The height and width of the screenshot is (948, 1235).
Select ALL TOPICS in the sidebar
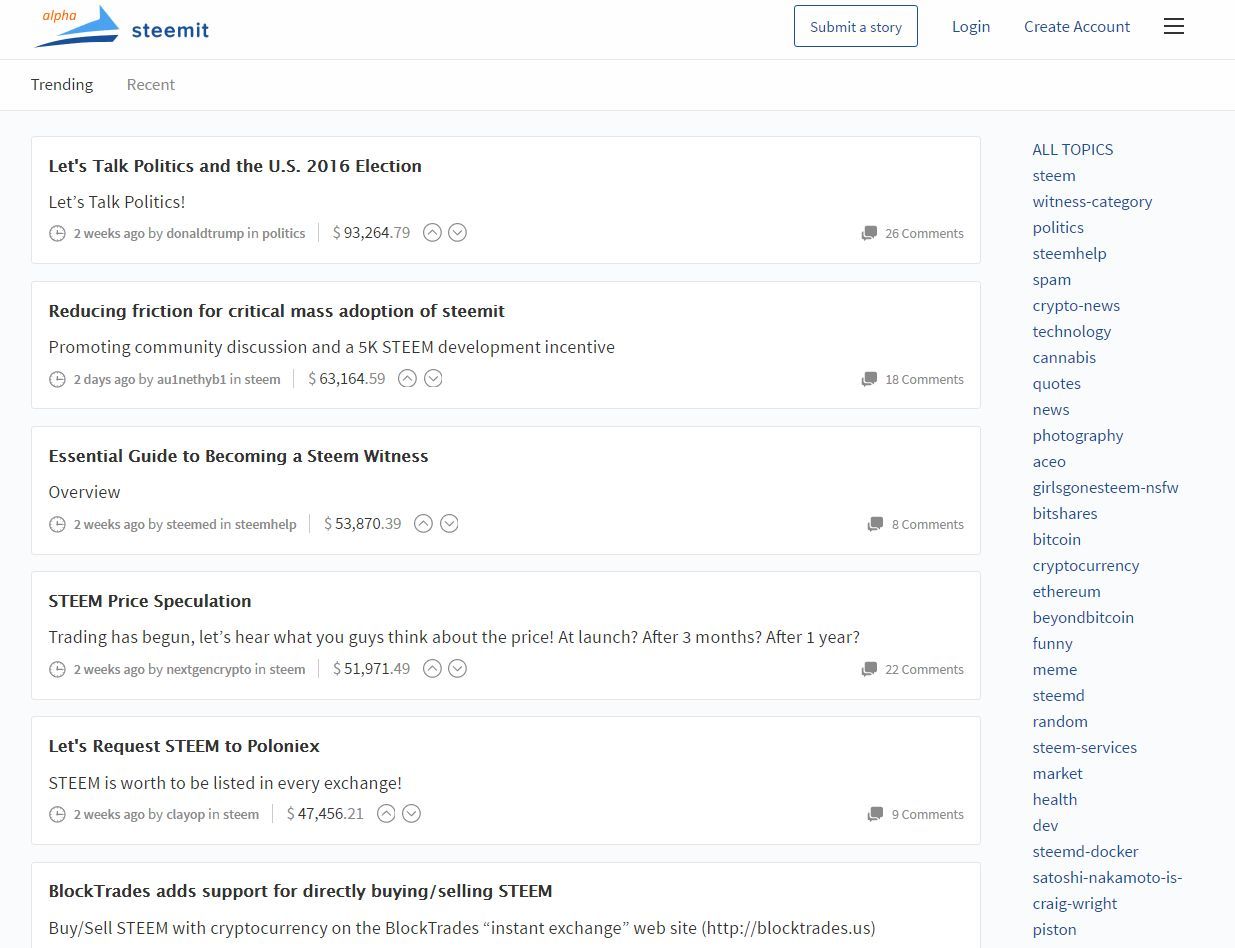coord(1073,150)
